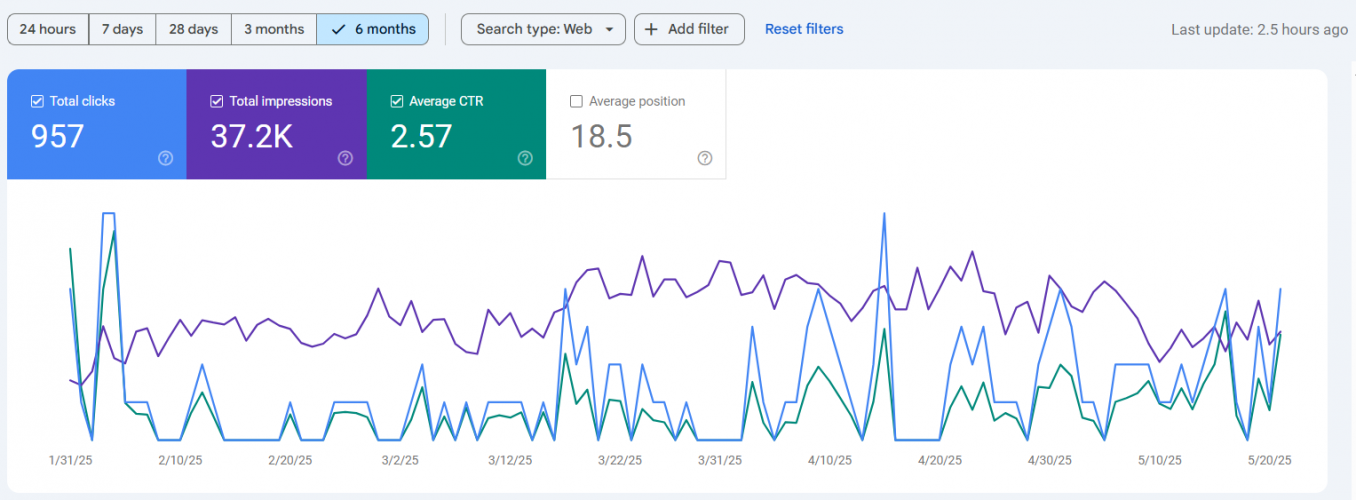Click the Add filter button

(x=689, y=29)
